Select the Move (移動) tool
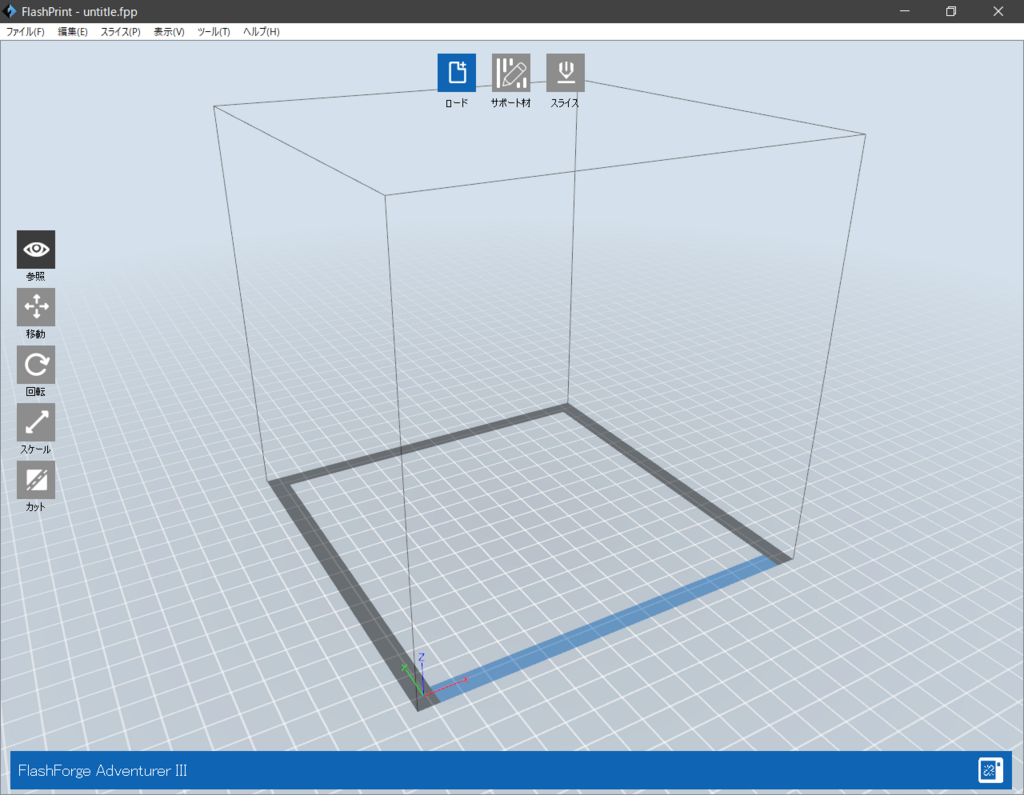 point(36,306)
